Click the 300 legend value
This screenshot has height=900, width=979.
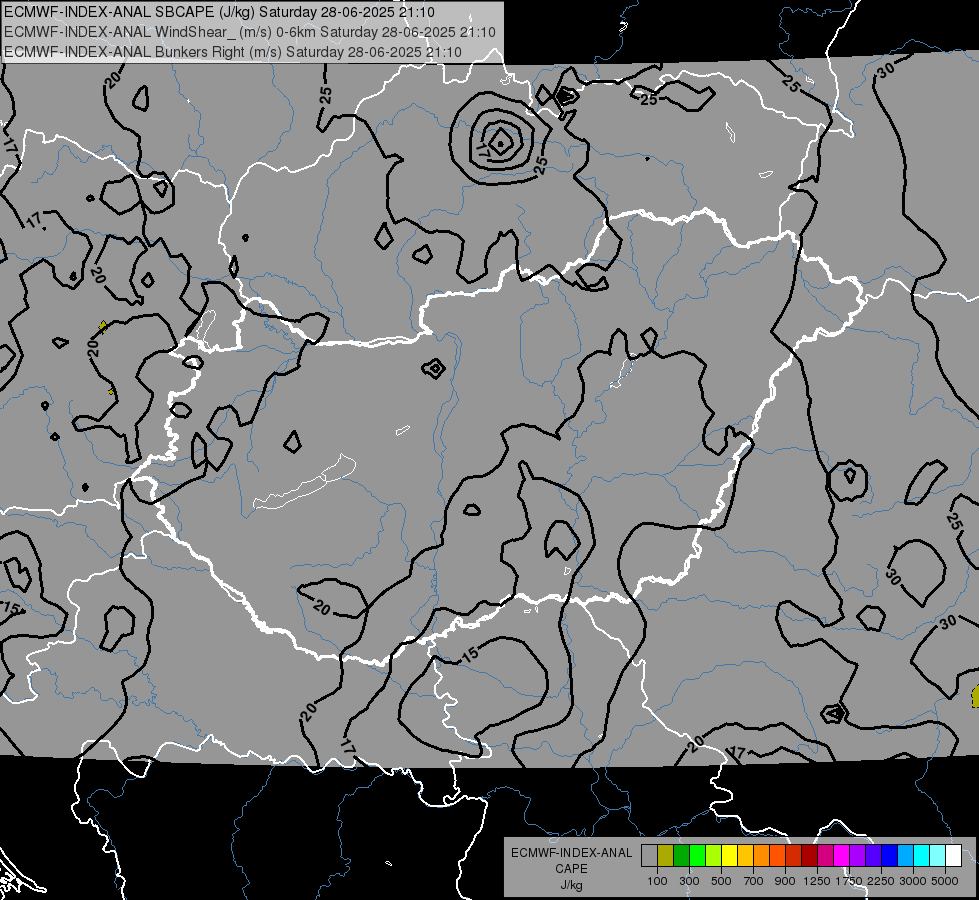click(689, 881)
